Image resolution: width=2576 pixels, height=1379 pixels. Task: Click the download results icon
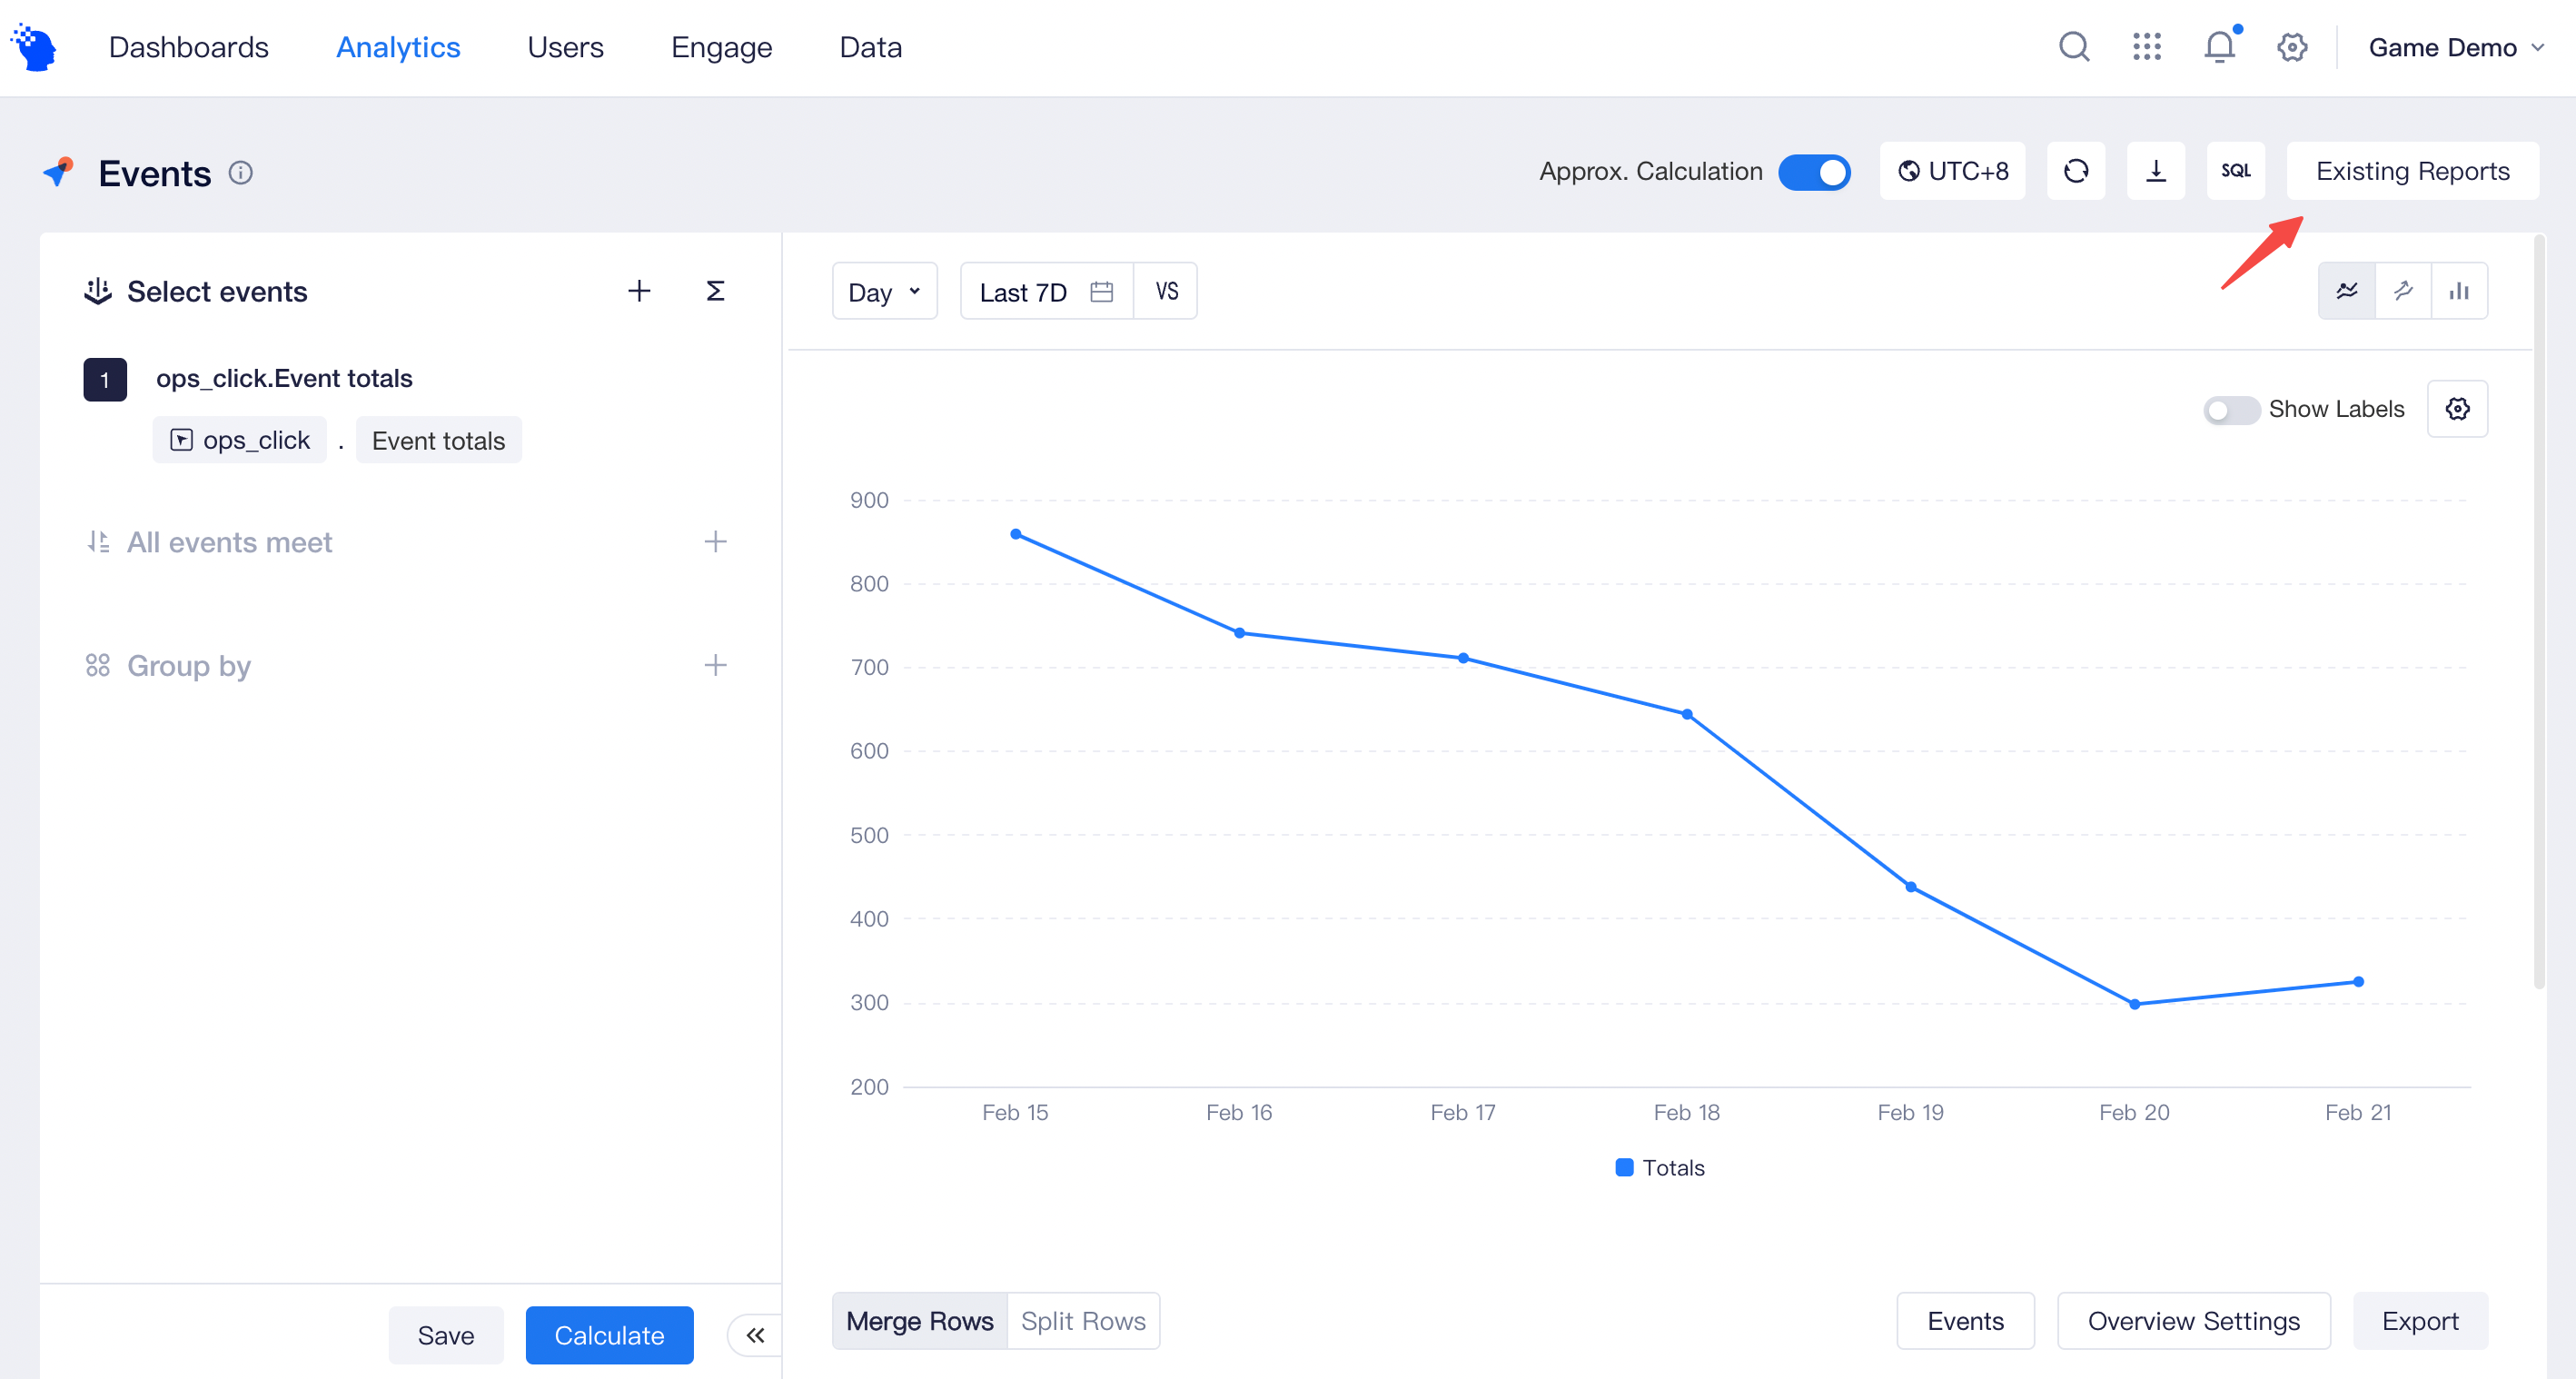(2156, 171)
